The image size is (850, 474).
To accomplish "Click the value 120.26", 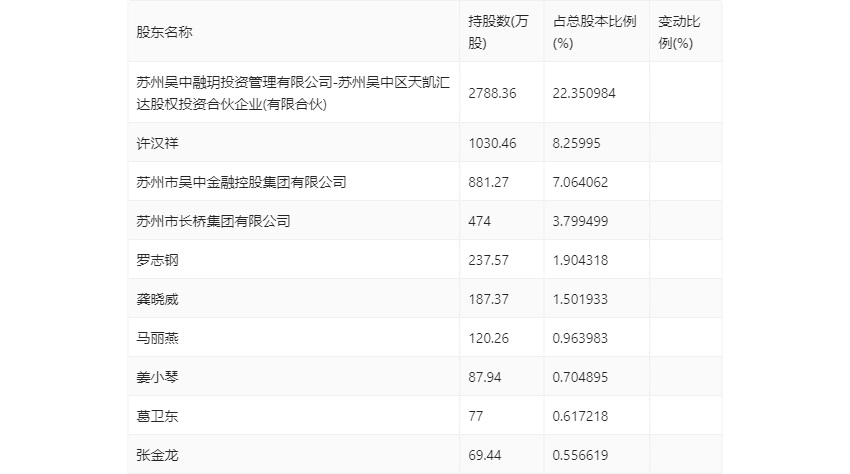I will [488, 338].
